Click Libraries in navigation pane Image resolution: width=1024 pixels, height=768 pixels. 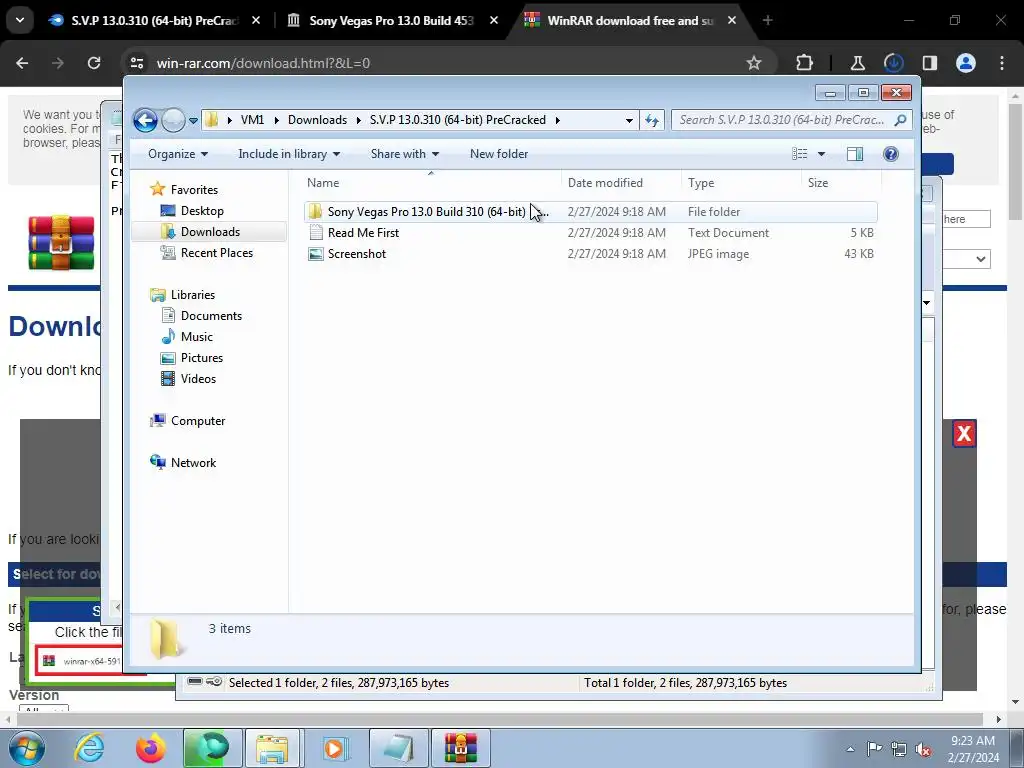(193, 295)
